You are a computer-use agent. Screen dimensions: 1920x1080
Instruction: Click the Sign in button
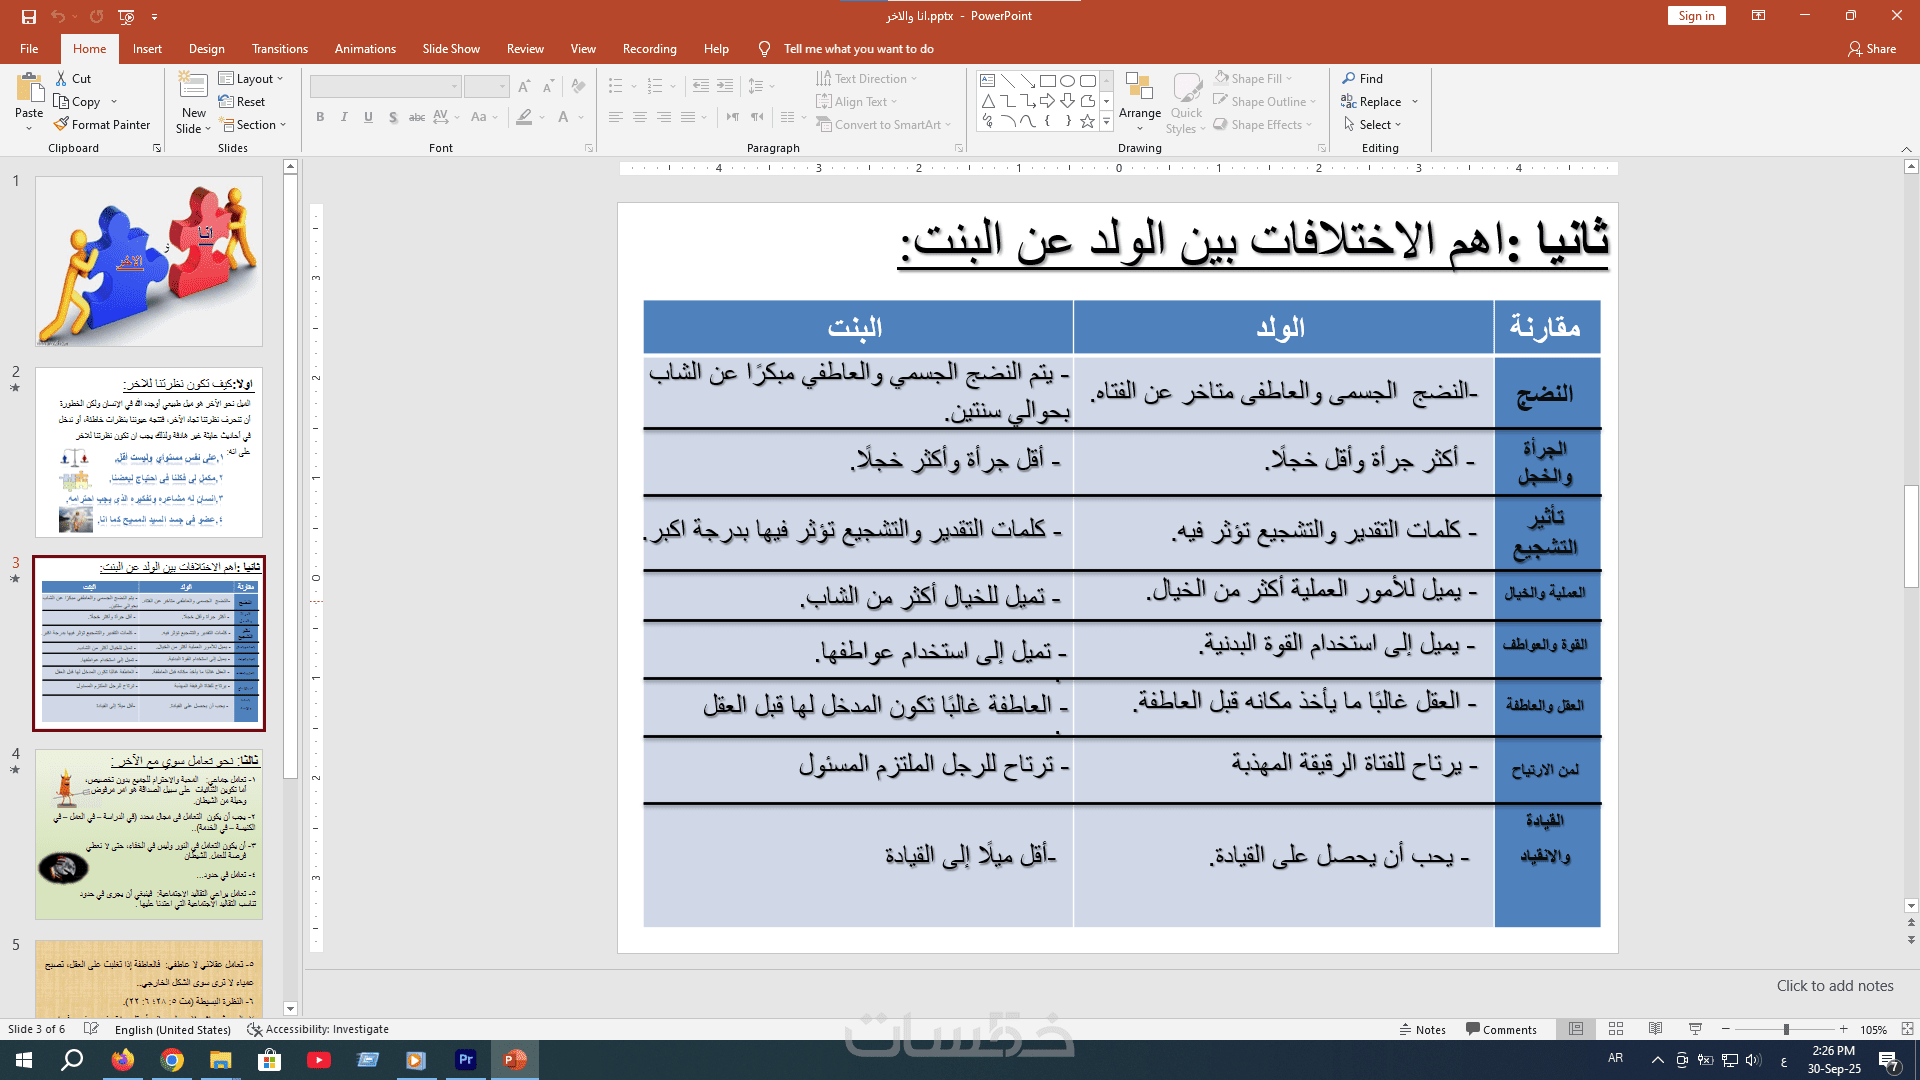click(1696, 16)
